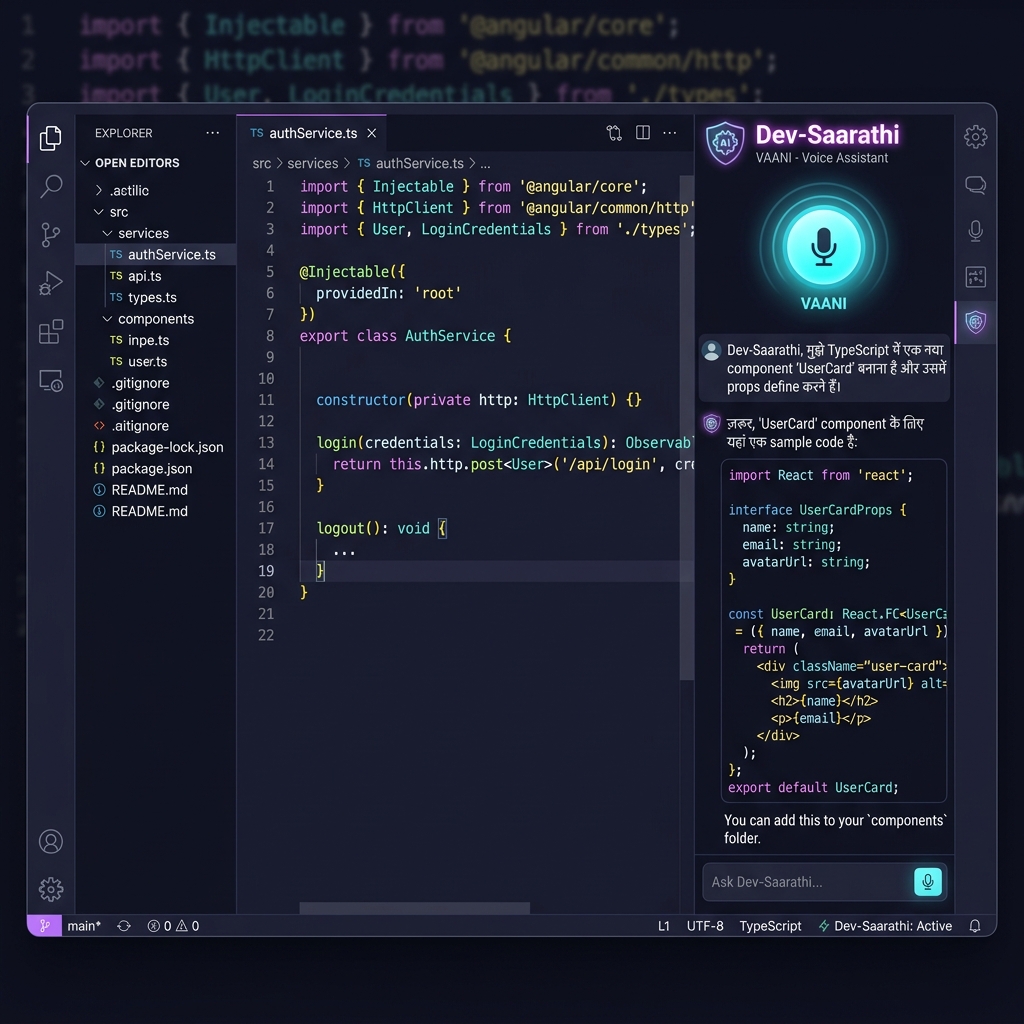Collapse the OPEN EDITORS section
Viewport: 1024px width, 1024px height.
click(x=131, y=163)
